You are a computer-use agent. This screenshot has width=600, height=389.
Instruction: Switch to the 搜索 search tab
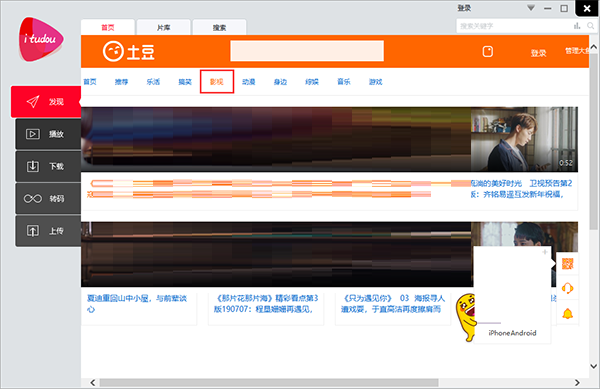coord(219,28)
